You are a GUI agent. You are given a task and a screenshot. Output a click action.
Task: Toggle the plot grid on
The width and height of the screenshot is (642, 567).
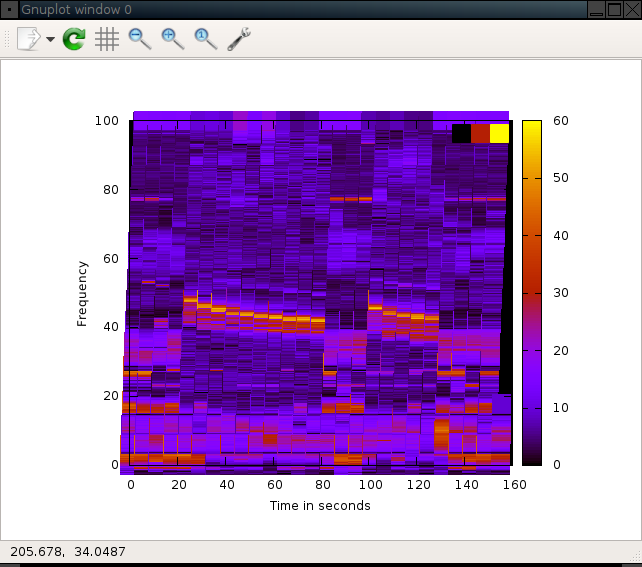pyautogui.click(x=107, y=39)
